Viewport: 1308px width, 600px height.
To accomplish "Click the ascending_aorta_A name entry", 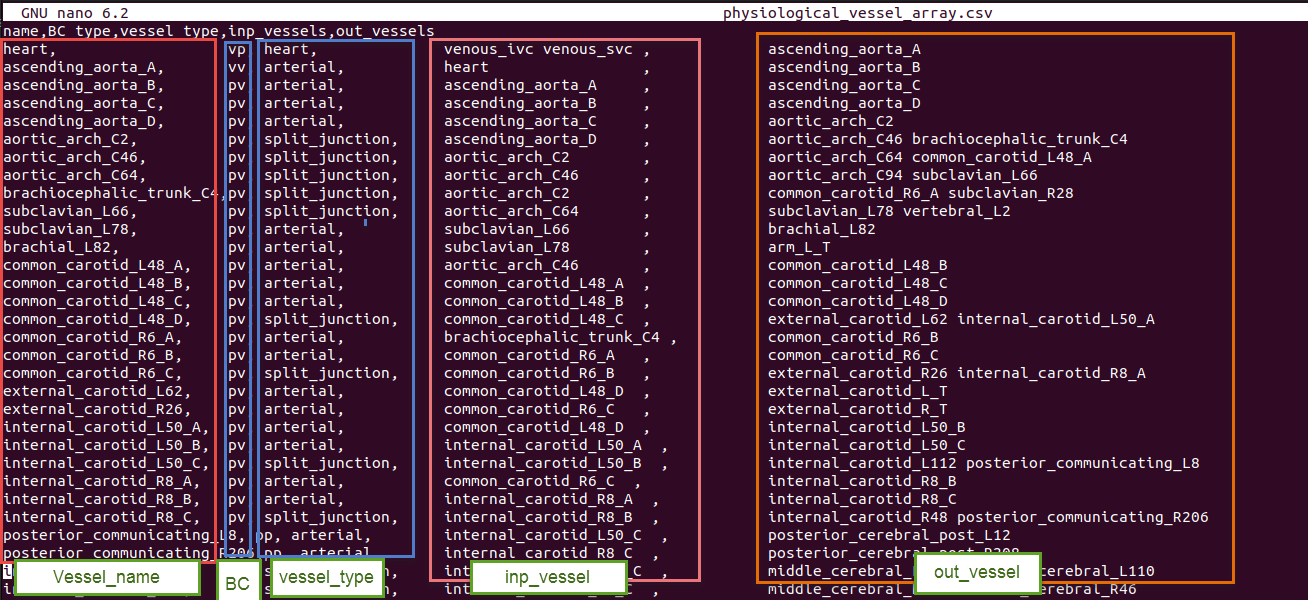I will click(x=78, y=66).
